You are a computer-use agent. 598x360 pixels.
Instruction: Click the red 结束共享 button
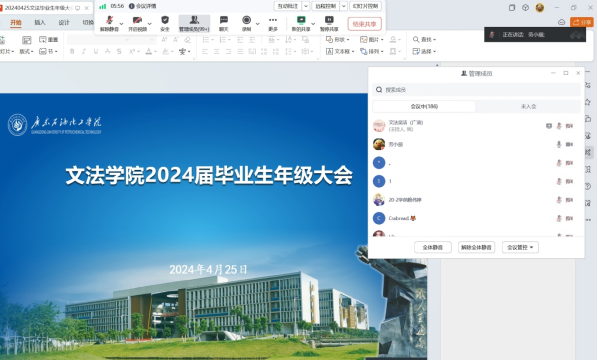pyautogui.click(x=364, y=24)
